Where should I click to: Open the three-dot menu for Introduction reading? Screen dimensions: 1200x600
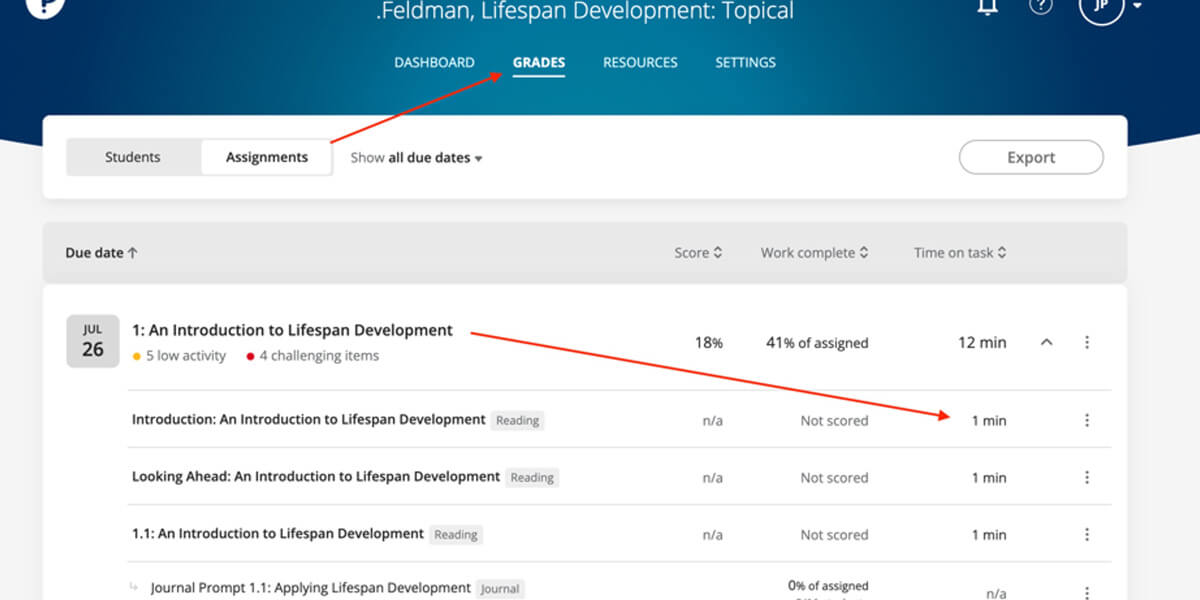tap(1087, 421)
